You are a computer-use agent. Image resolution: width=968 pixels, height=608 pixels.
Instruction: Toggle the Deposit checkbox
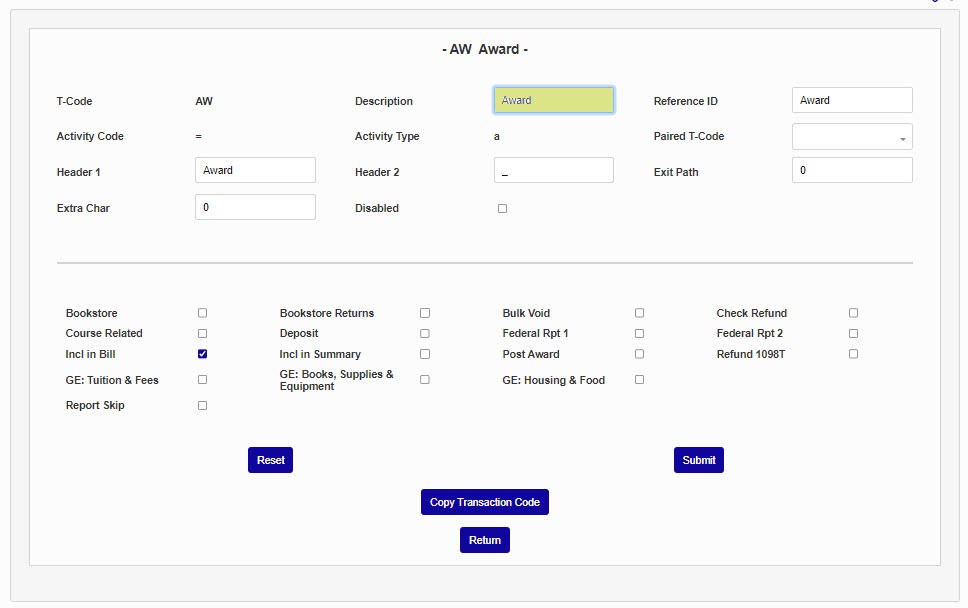(x=425, y=333)
